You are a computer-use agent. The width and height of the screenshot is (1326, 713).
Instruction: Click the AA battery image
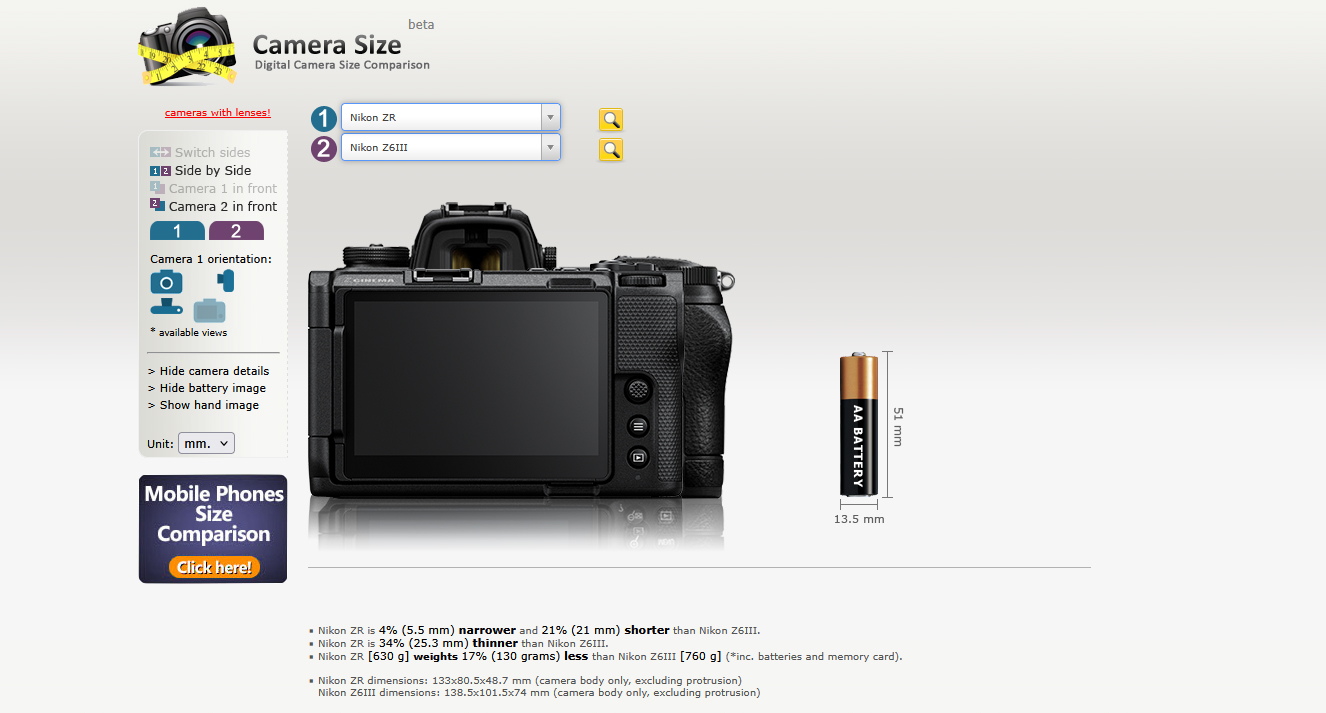pyautogui.click(x=858, y=424)
